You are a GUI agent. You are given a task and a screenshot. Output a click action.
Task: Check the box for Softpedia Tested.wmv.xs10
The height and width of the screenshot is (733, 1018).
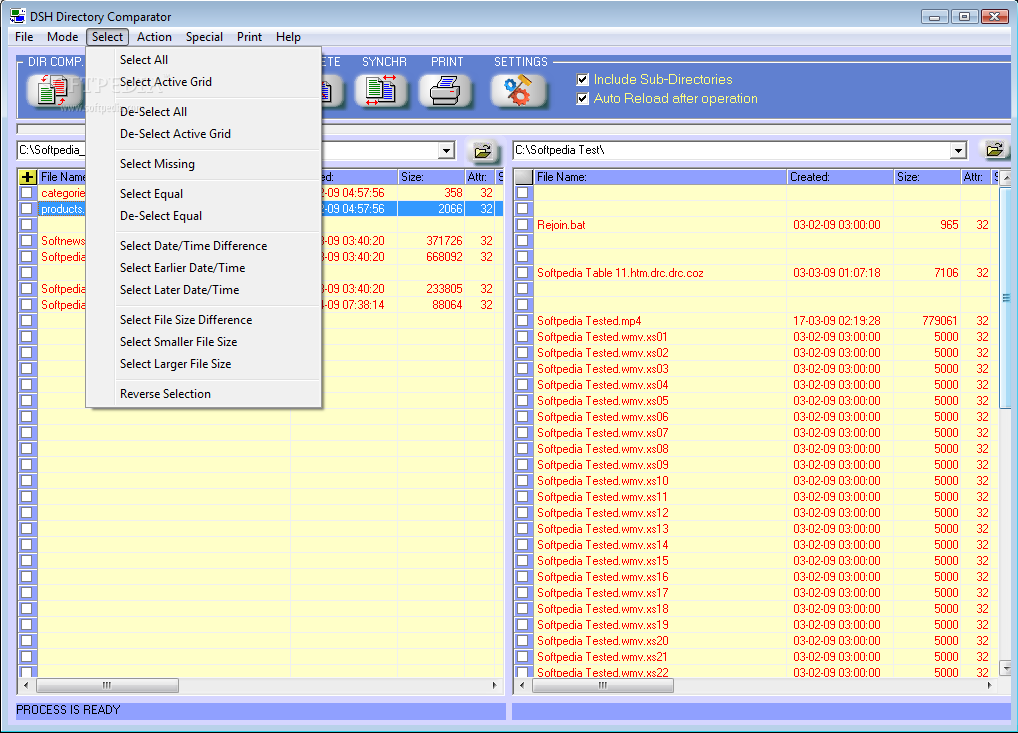pos(523,481)
